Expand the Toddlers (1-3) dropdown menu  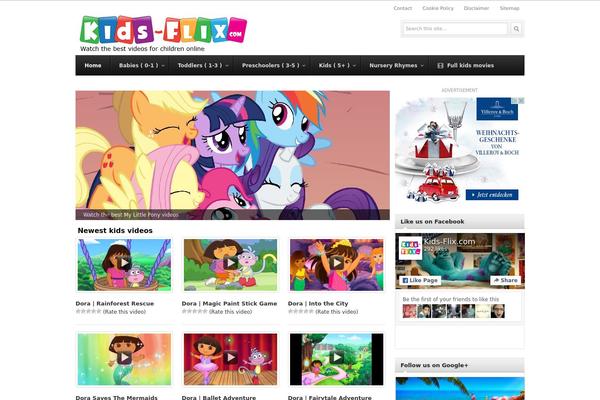(x=203, y=65)
